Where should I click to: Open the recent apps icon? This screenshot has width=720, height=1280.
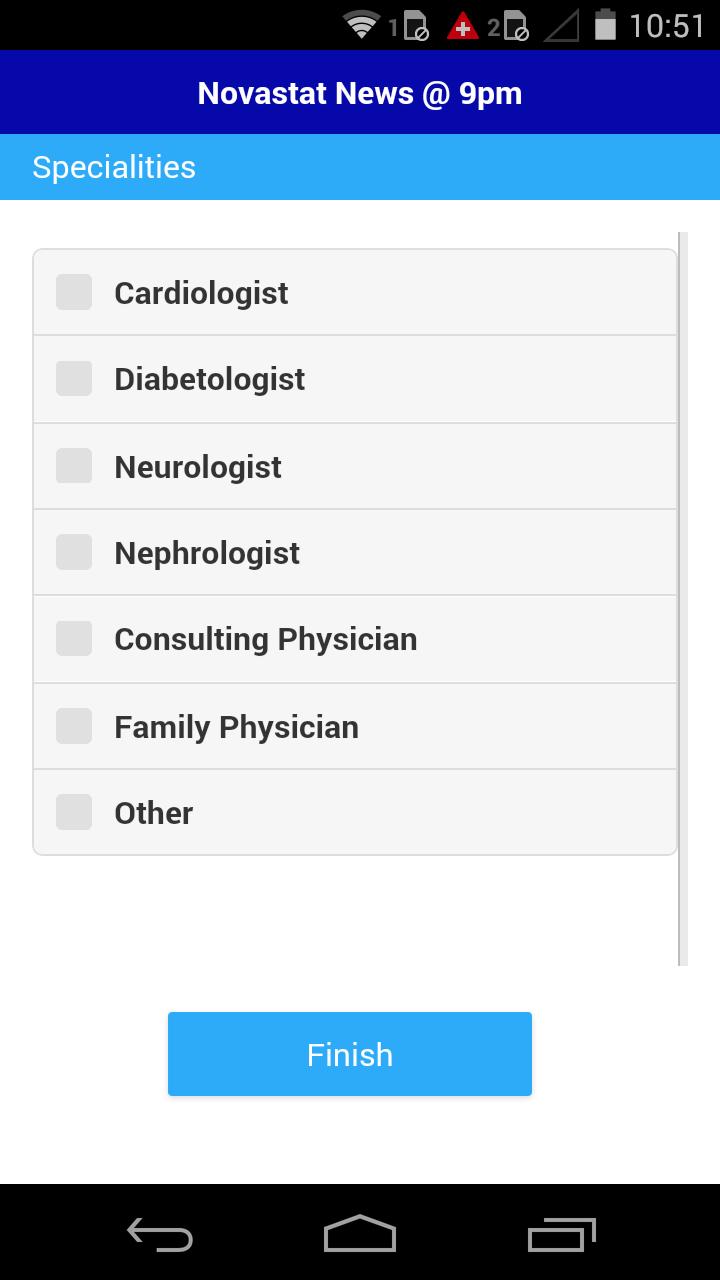pos(561,1234)
